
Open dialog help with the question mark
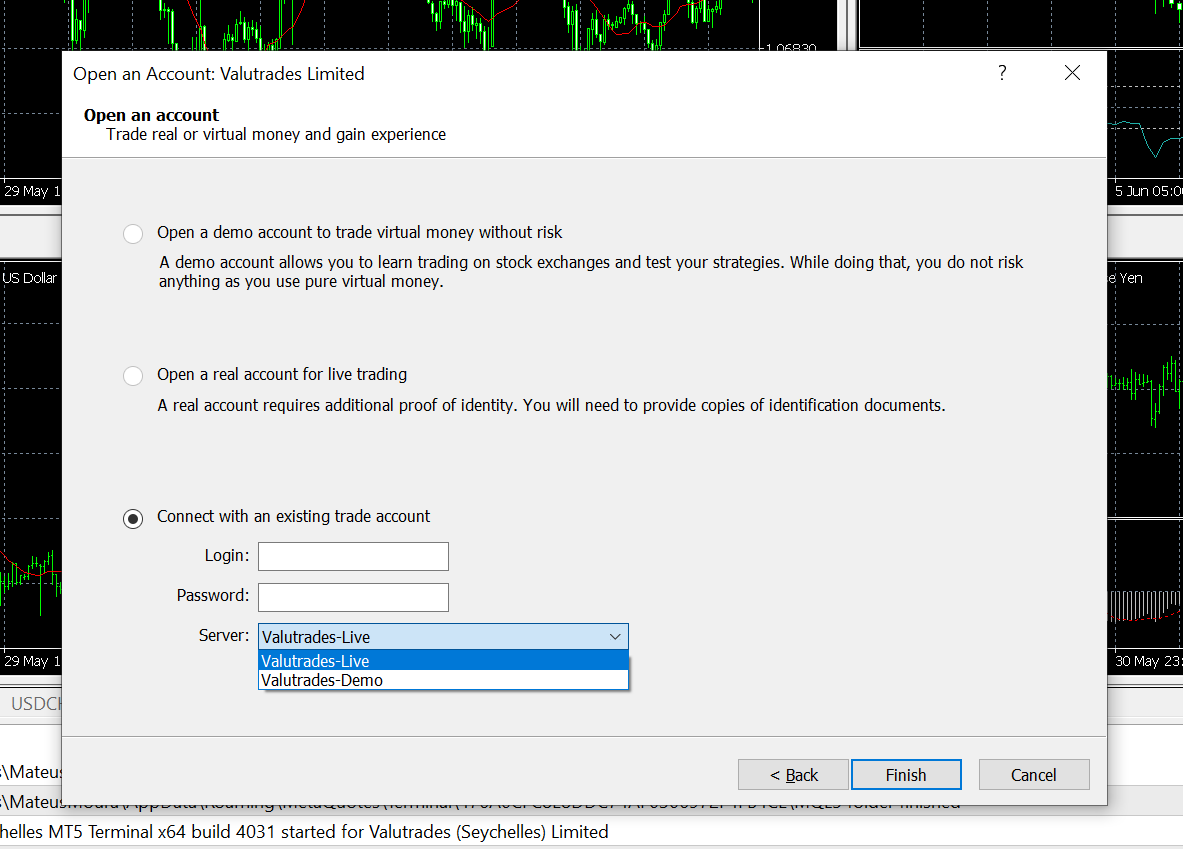tap(1002, 73)
